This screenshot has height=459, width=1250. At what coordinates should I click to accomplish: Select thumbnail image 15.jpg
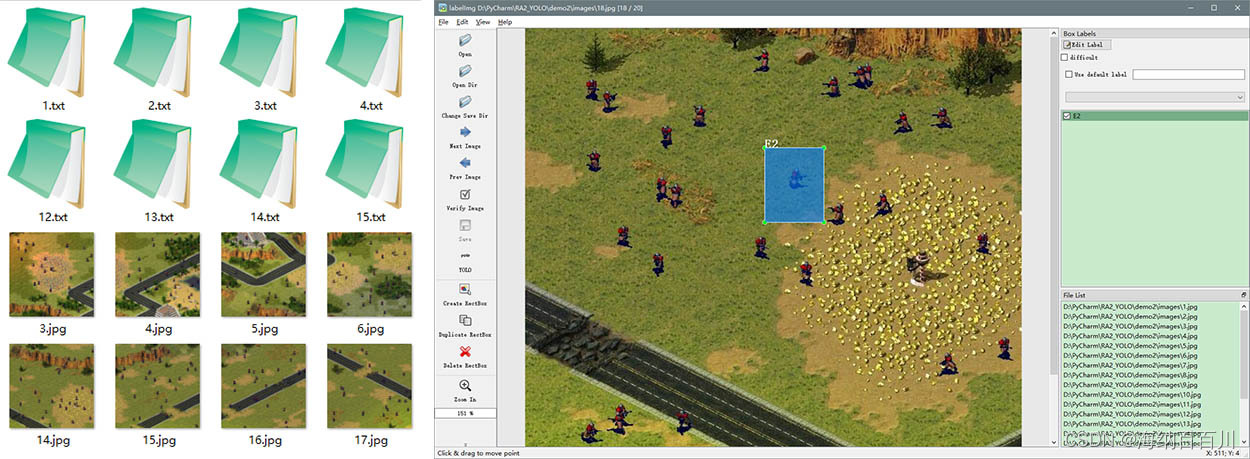click(x=158, y=386)
